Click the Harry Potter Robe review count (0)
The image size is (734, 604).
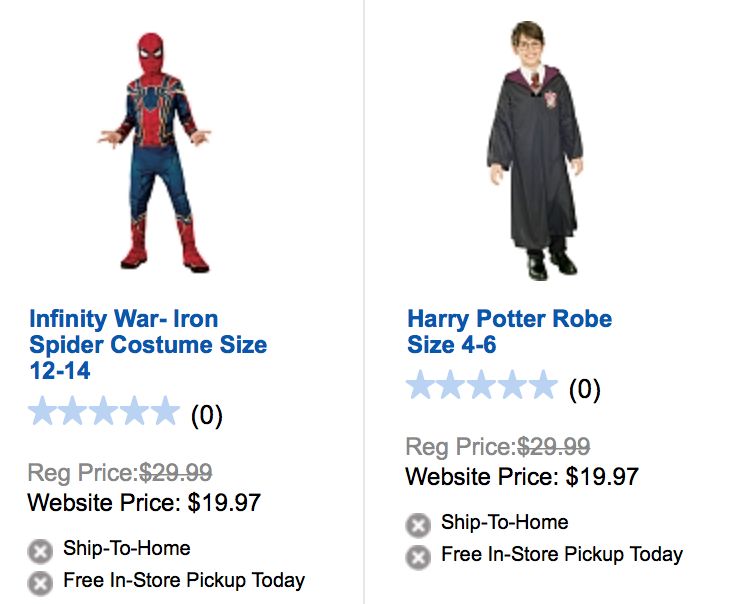[584, 388]
